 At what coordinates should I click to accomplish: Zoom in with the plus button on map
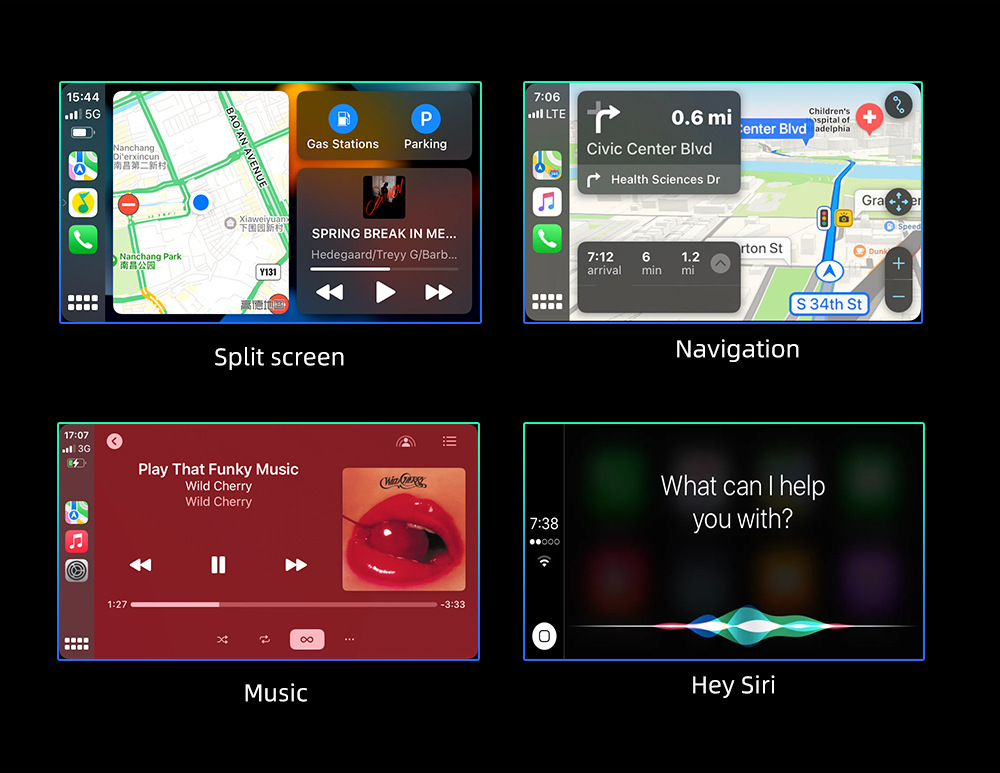(x=898, y=264)
